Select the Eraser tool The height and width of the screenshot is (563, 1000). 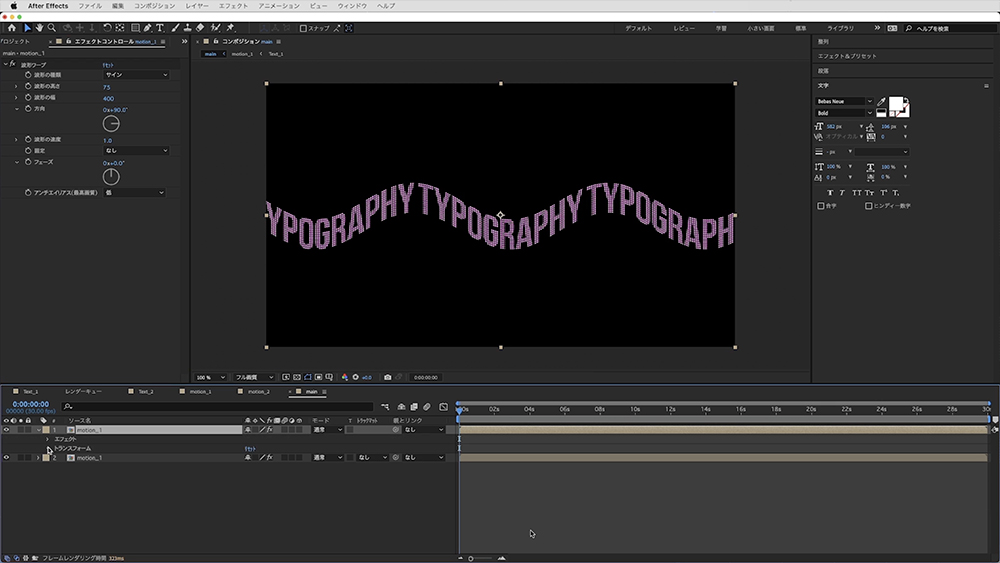tap(200, 28)
